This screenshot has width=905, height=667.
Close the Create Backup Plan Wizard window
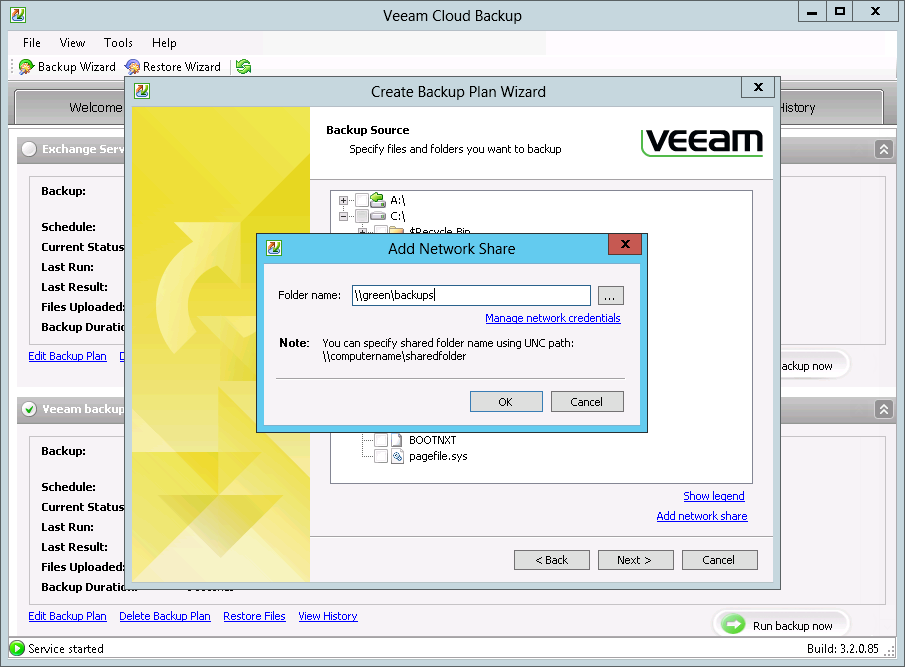[758, 87]
